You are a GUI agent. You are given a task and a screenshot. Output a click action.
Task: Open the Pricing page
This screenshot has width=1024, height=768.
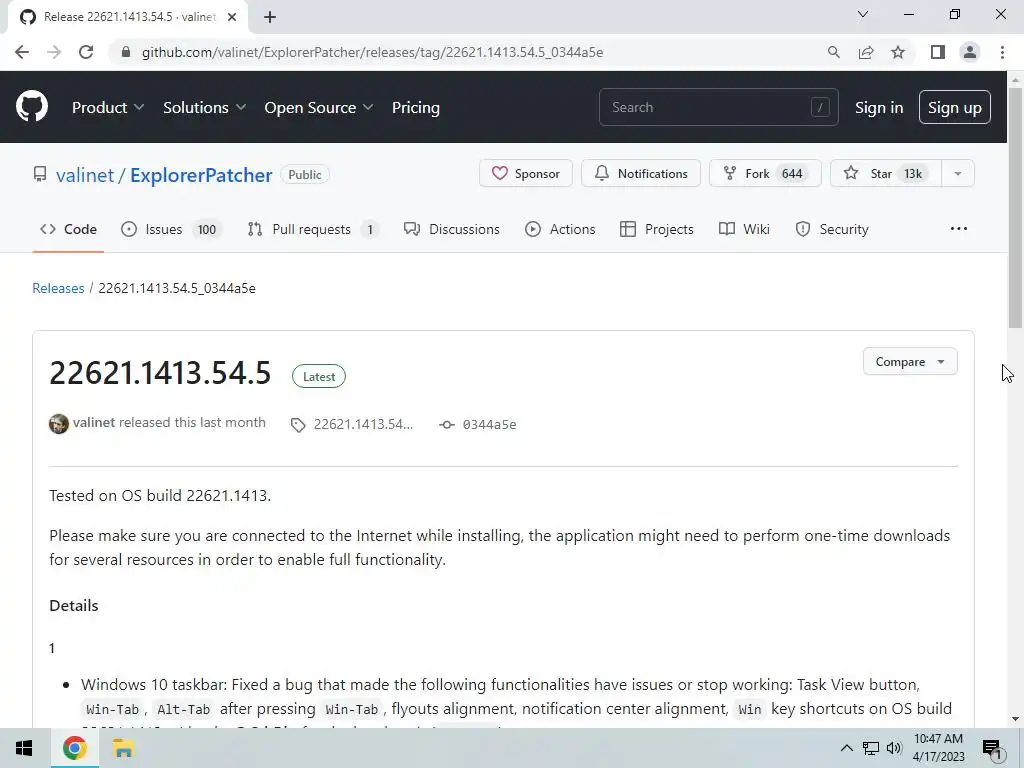pos(415,107)
